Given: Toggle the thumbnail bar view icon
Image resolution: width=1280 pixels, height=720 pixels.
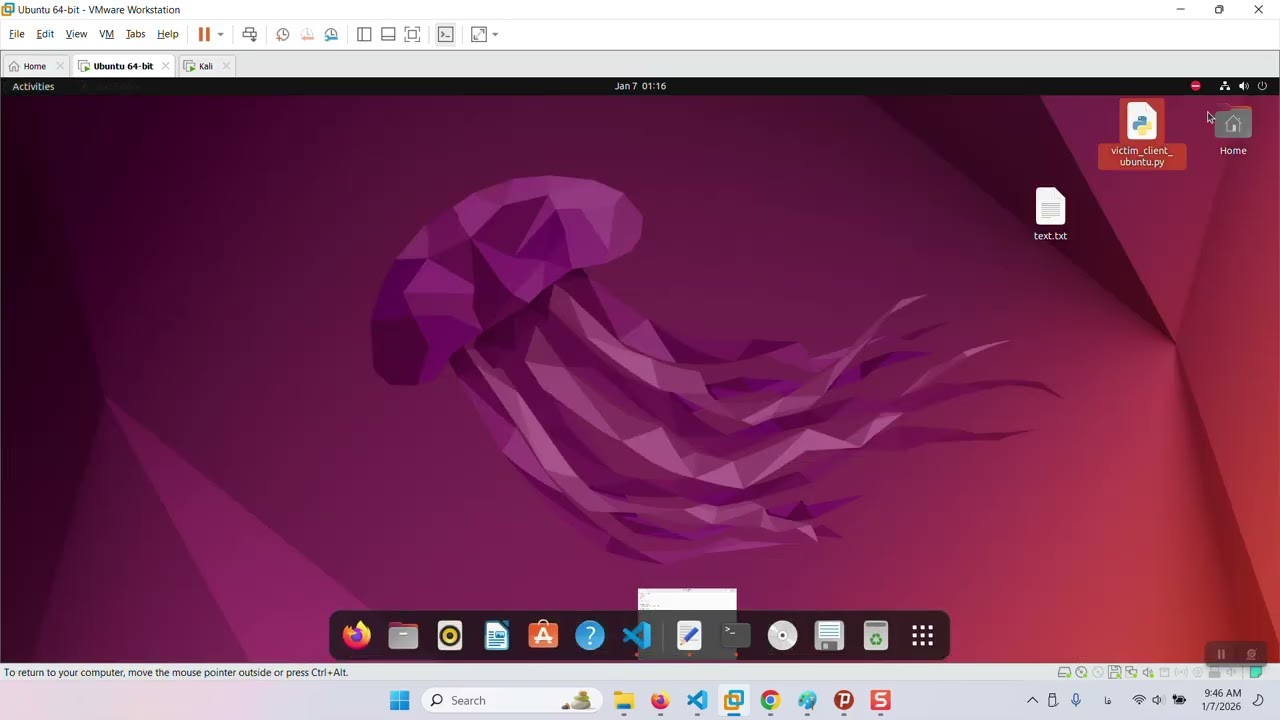Looking at the screenshot, I should pyautogui.click(x=388, y=34).
